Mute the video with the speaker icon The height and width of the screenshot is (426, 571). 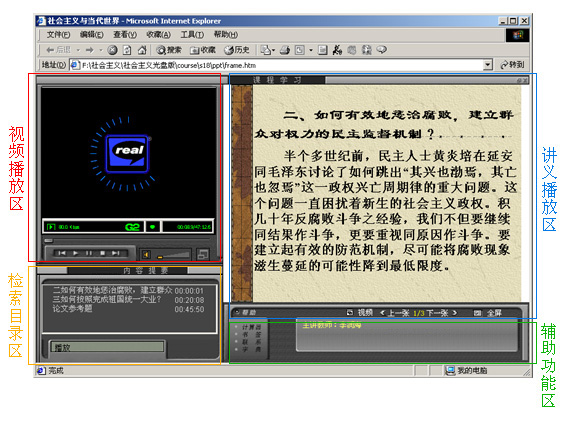pos(146,255)
